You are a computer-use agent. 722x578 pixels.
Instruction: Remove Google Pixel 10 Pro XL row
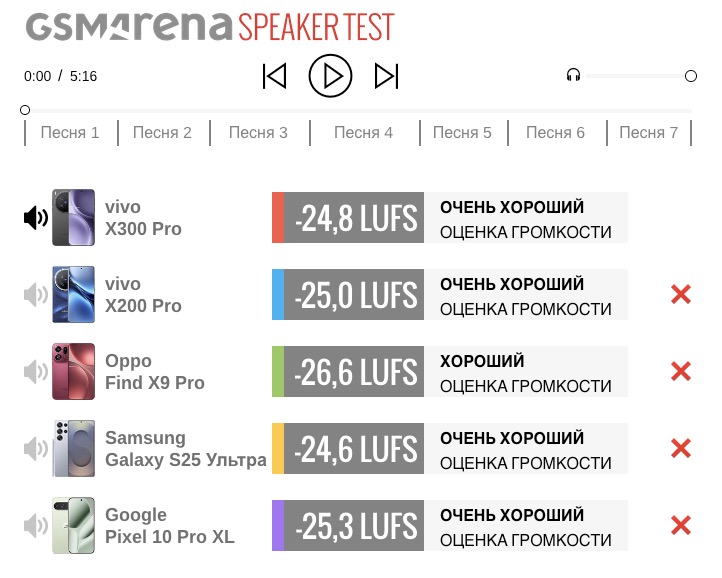(681, 525)
